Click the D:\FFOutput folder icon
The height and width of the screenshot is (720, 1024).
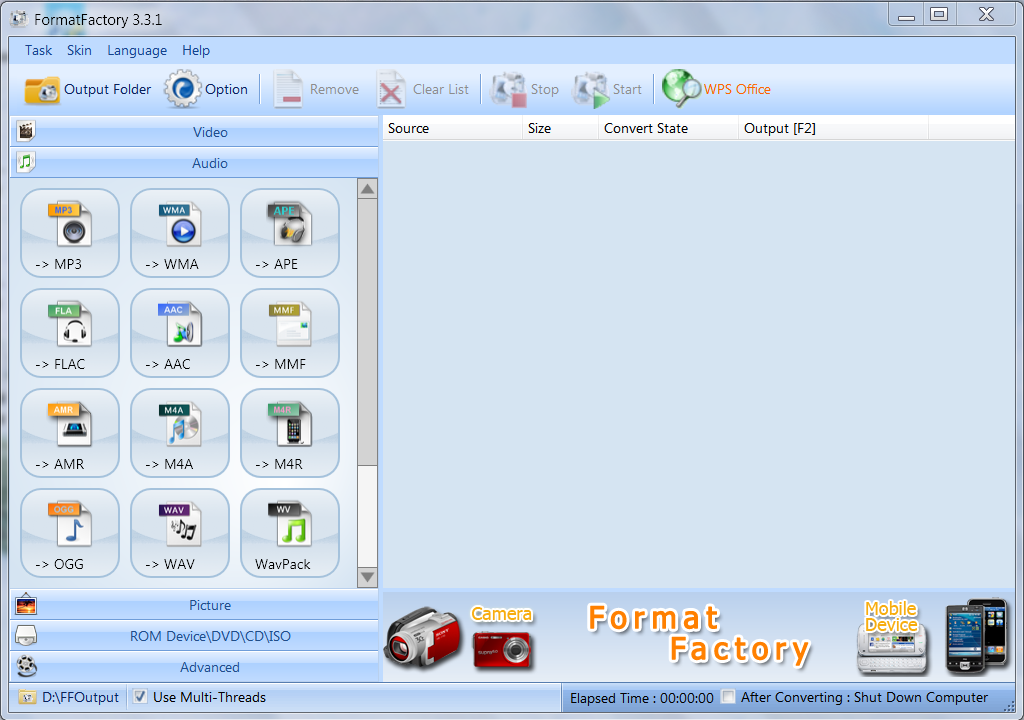pyautogui.click(x=27, y=697)
